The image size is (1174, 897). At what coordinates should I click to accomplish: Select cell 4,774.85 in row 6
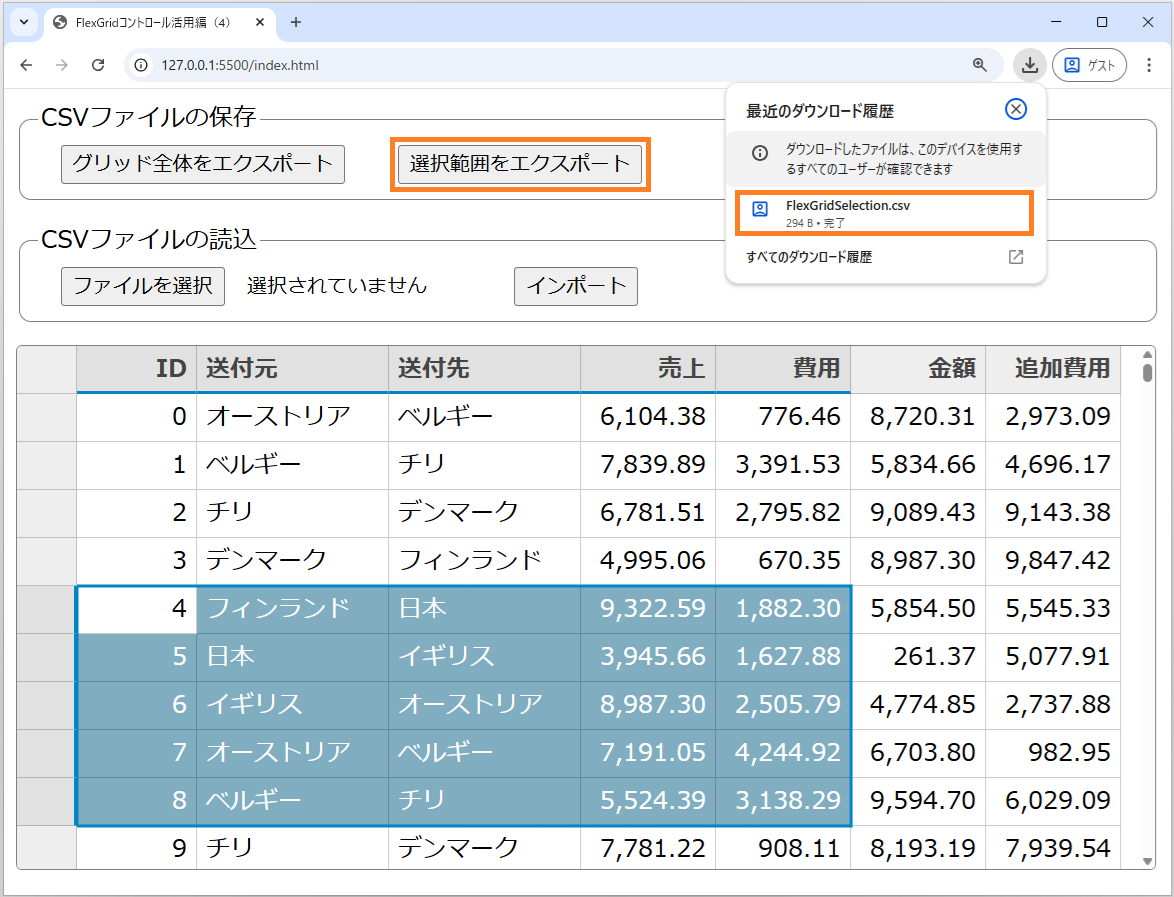click(918, 705)
